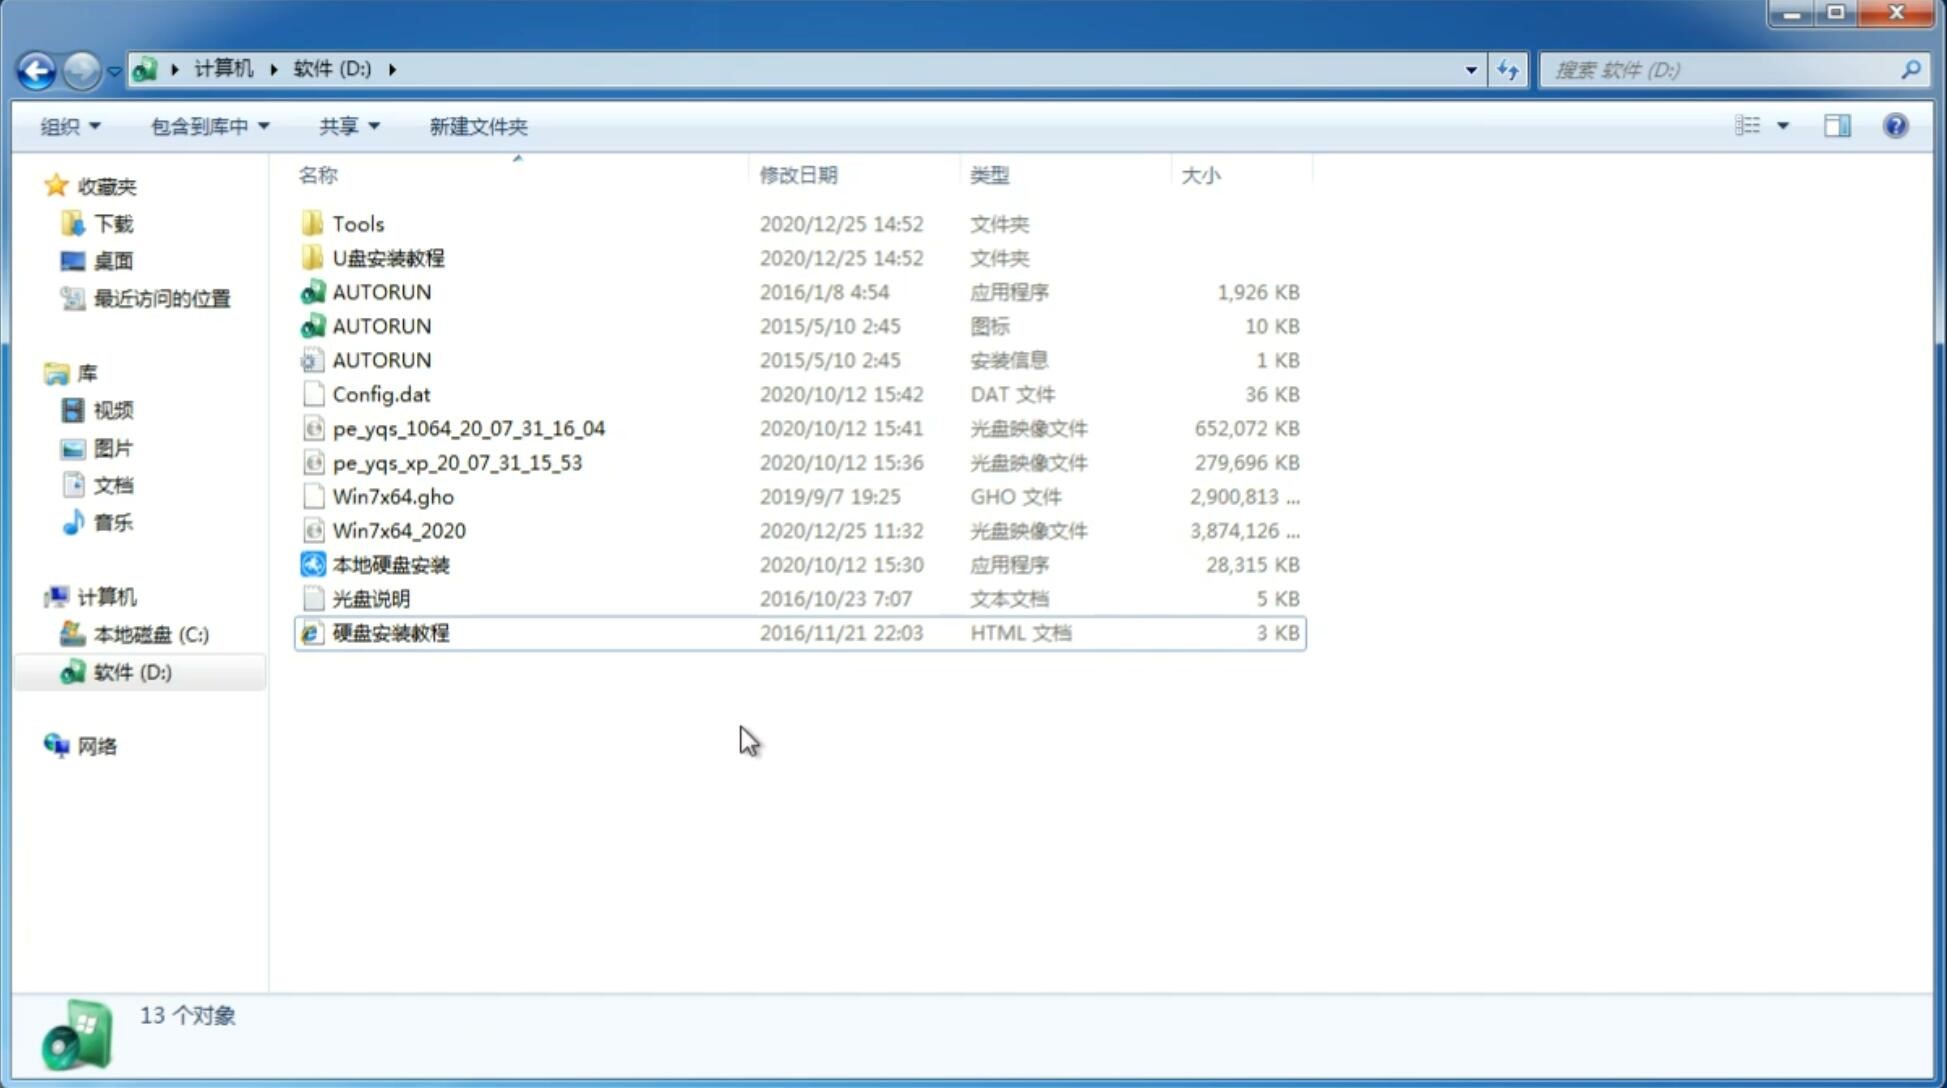Open Win7x64_2020 disc image file

[x=397, y=531]
